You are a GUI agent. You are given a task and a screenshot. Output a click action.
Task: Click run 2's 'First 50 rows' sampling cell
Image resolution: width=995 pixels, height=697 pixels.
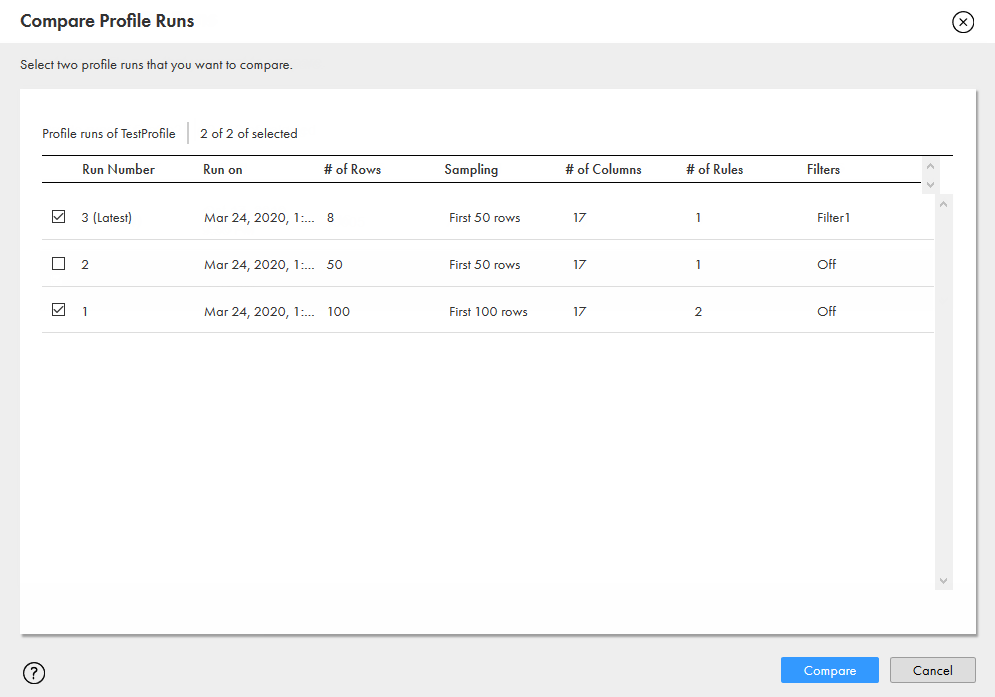[x=484, y=265]
